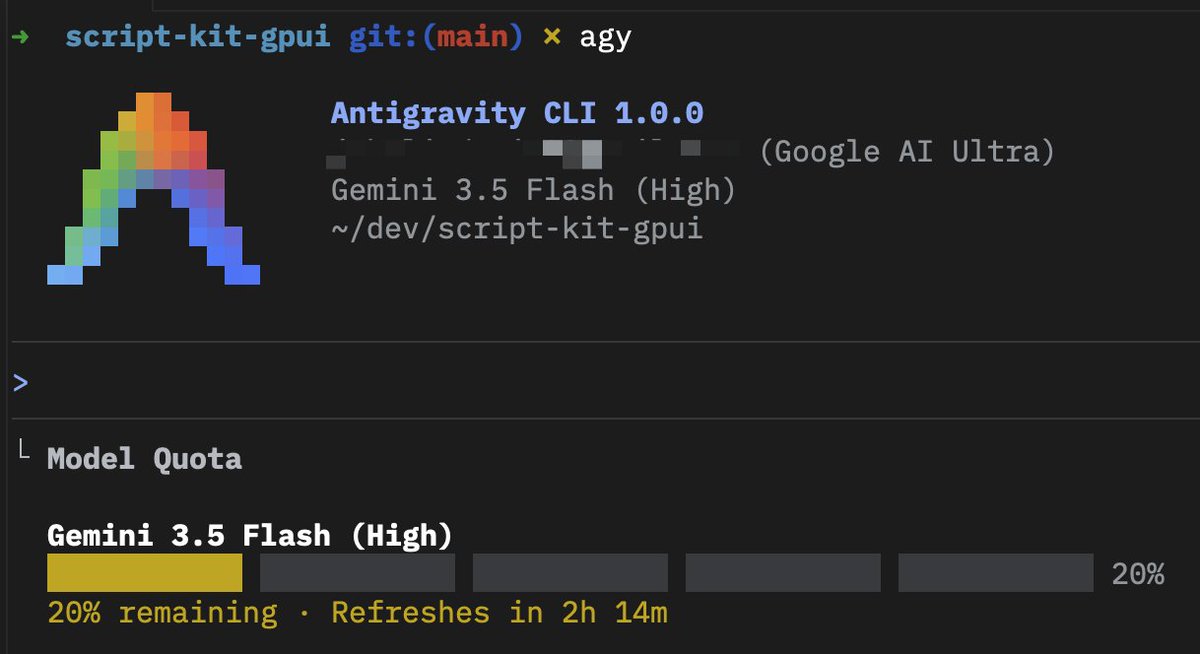The height and width of the screenshot is (654, 1200).
Task: Click the 'agy' command text
Action: click(x=605, y=40)
